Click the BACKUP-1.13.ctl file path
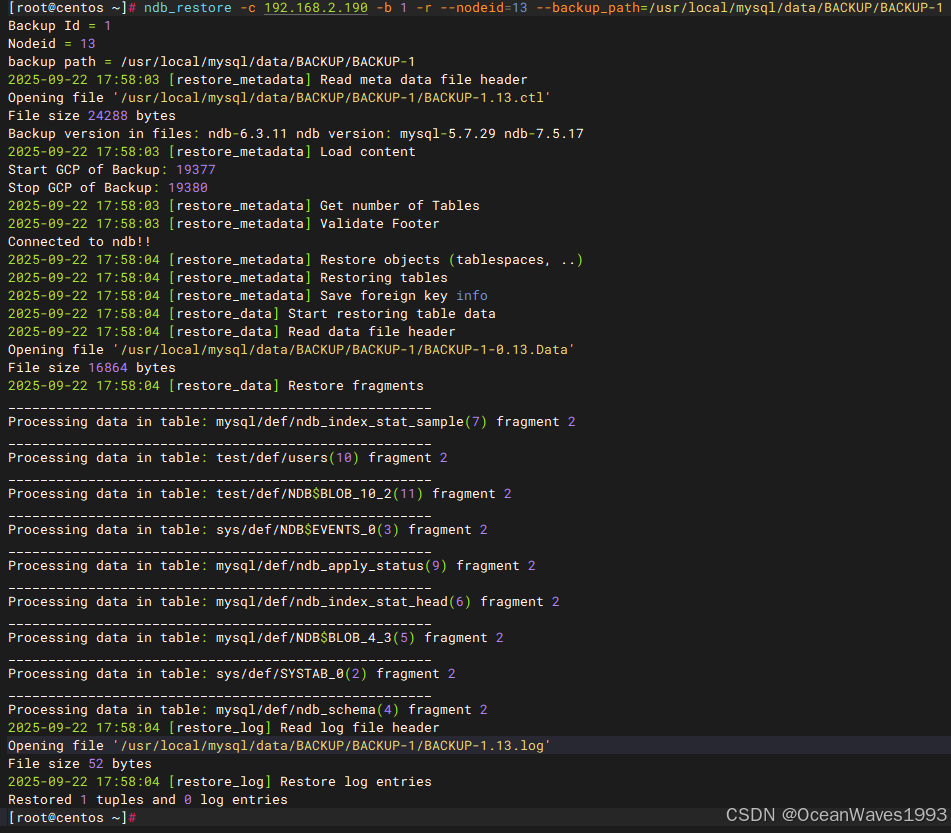 point(332,98)
